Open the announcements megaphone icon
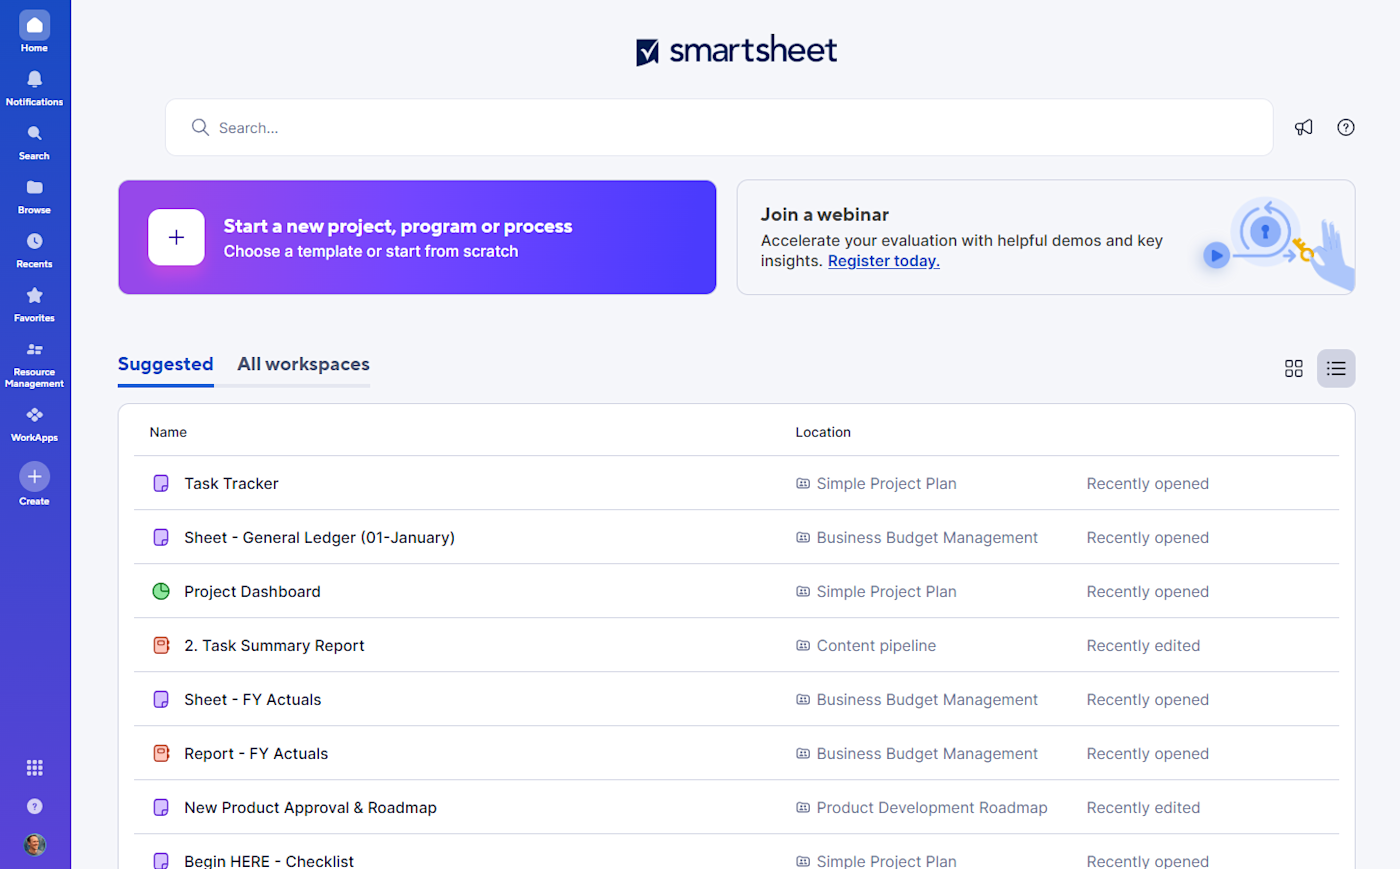 [1304, 127]
